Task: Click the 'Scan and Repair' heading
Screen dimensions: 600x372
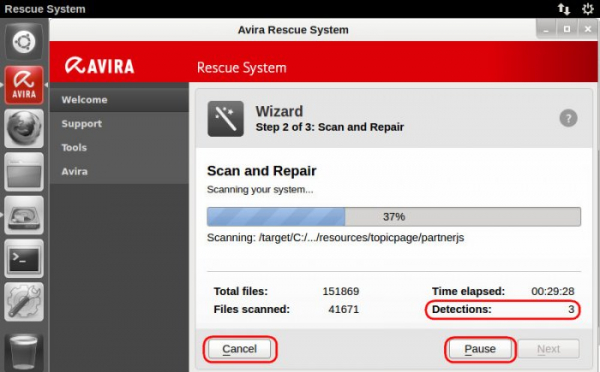Action: pos(261,171)
